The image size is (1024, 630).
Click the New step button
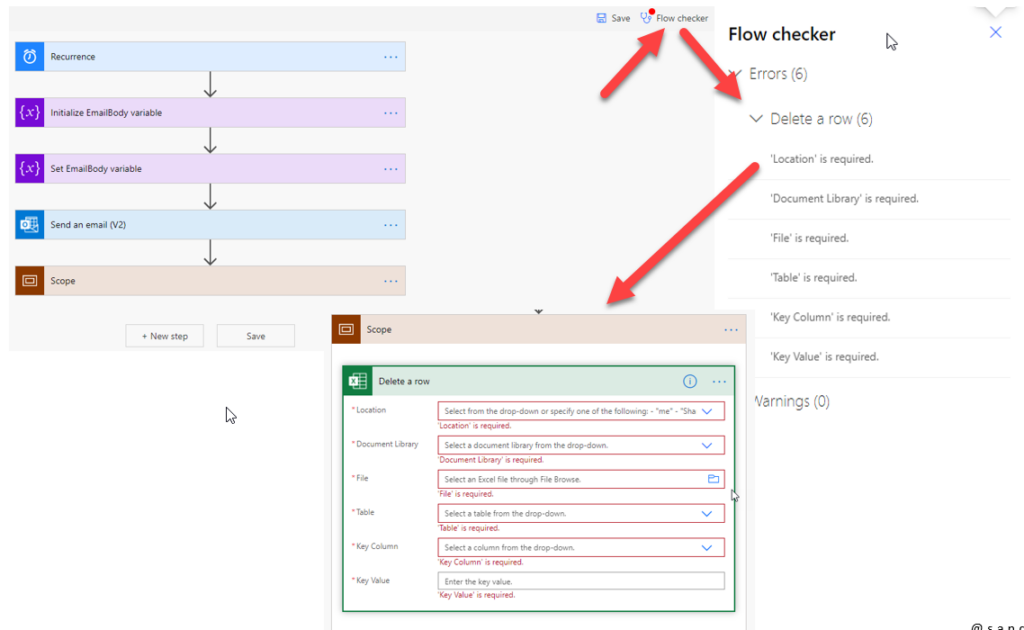tap(165, 336)
